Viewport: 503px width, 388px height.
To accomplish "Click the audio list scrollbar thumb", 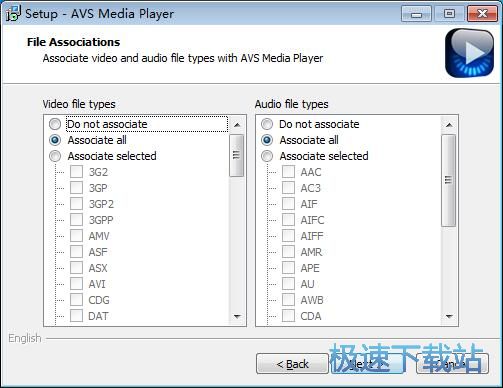I will click(449, 180).
